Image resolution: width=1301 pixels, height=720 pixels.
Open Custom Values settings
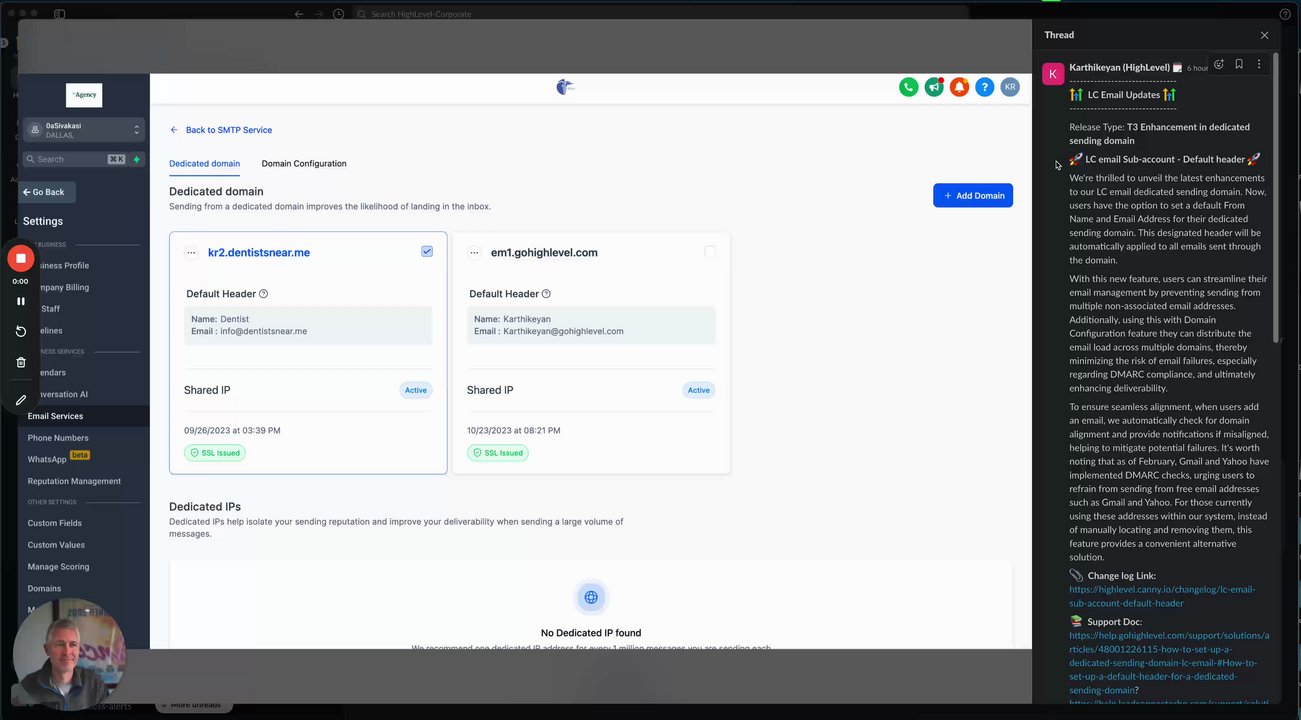click(x=56, y=545)
